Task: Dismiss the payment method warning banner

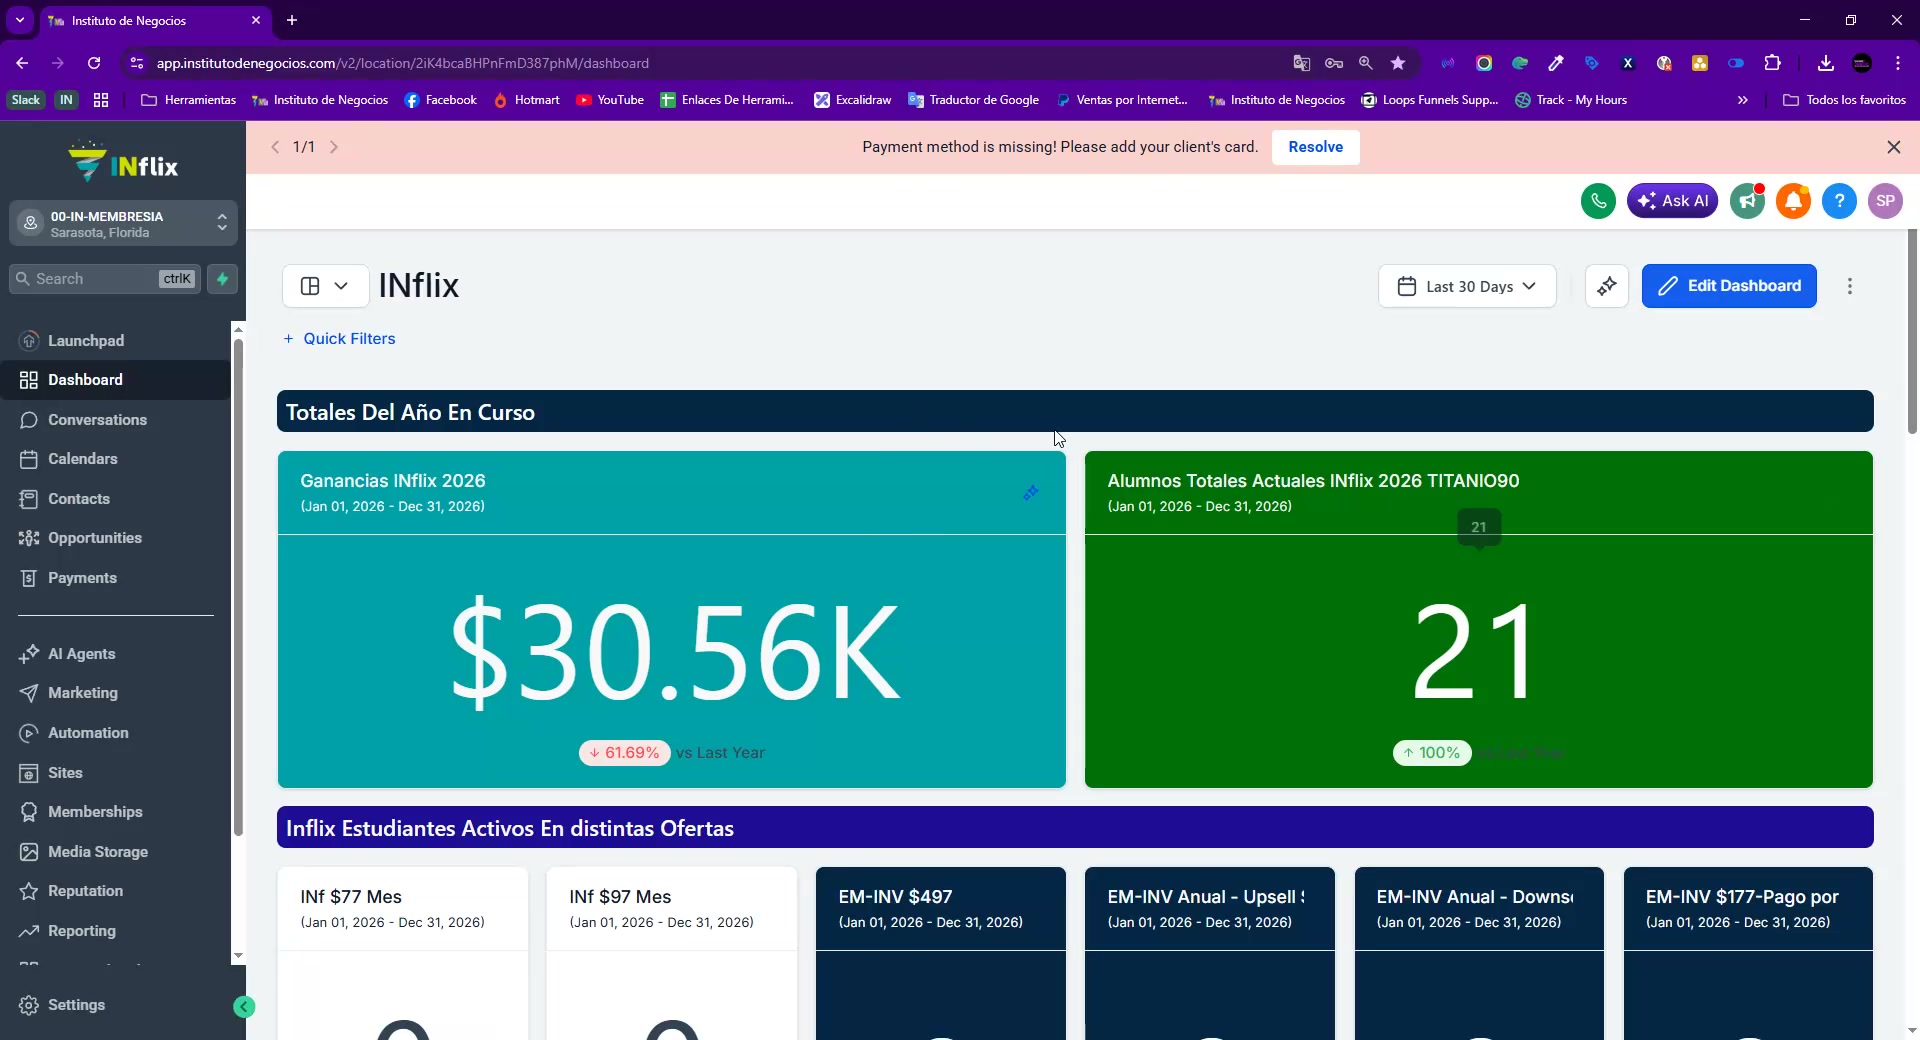Action: (1893, 147)
